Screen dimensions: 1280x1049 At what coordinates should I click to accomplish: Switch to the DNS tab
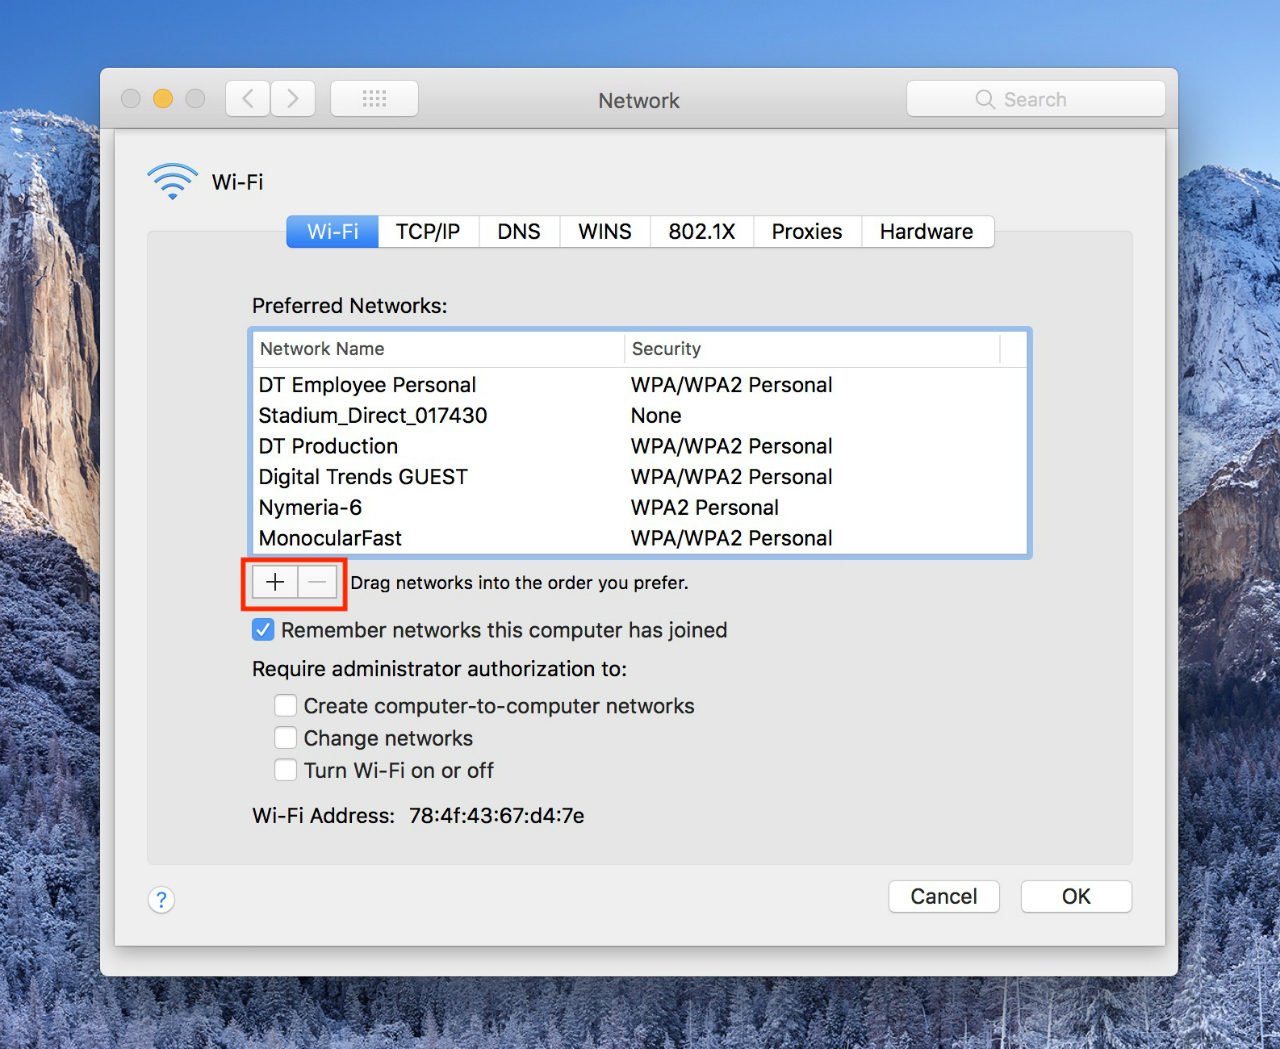click(519, 231)
